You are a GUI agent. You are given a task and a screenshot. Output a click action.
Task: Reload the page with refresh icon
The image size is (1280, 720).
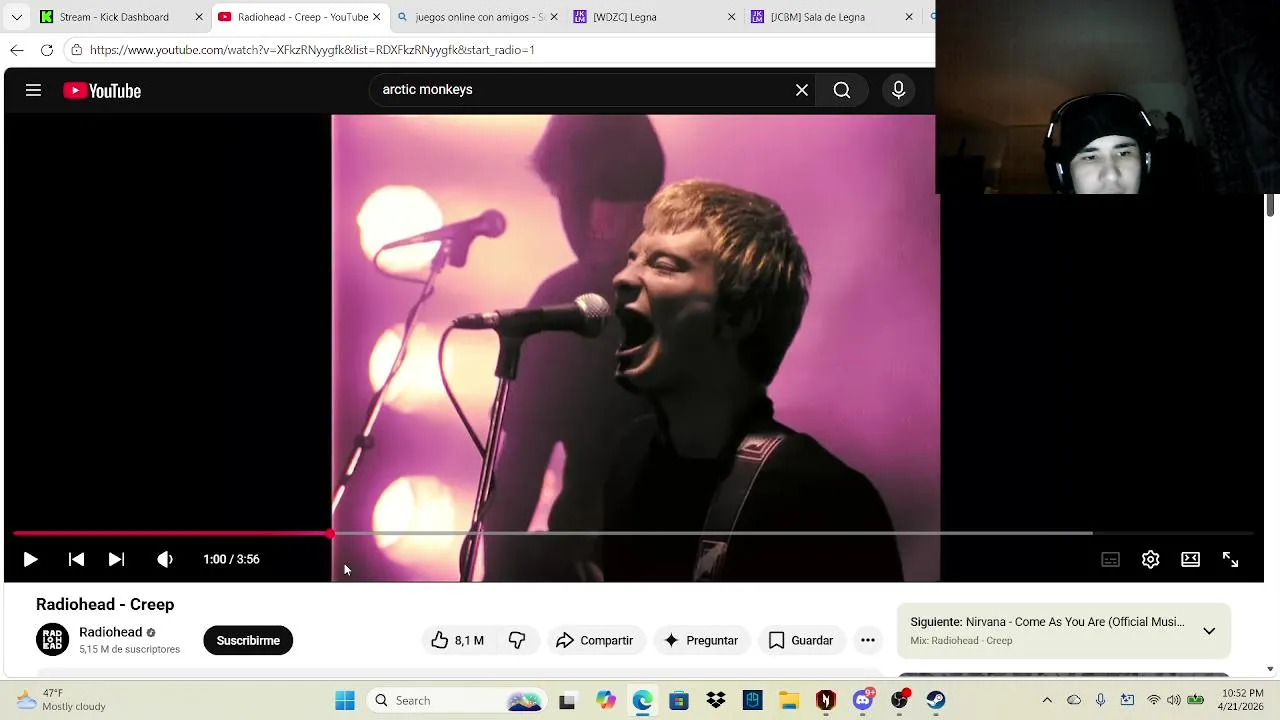click(x=47, y=50)
